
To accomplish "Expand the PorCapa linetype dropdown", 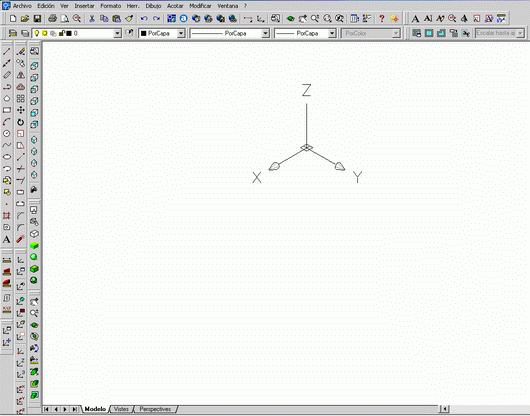I will (x=265, y=33).
